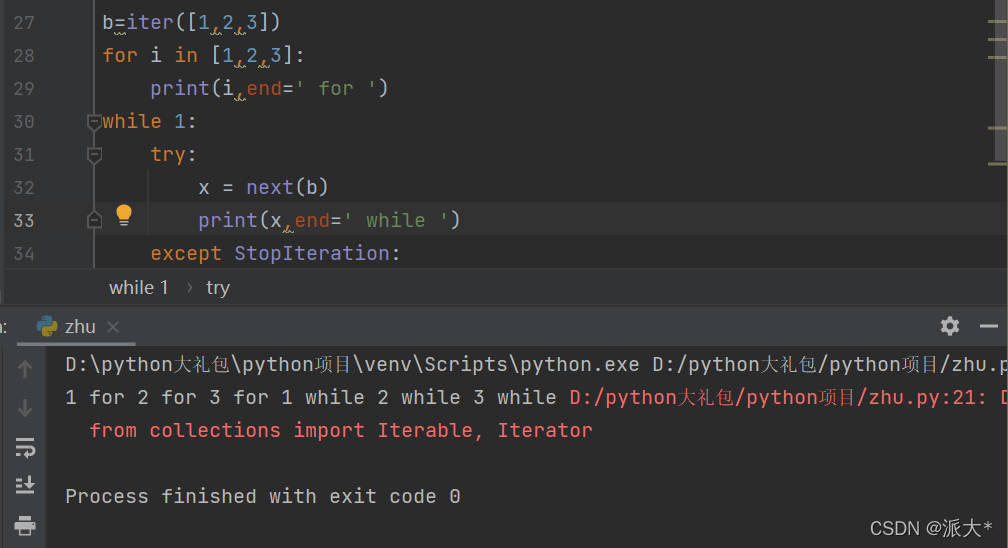The width and height of the screenshot is (1008, 548).
Task: Collapse the while 1 code block
Action: coord(94,121)
